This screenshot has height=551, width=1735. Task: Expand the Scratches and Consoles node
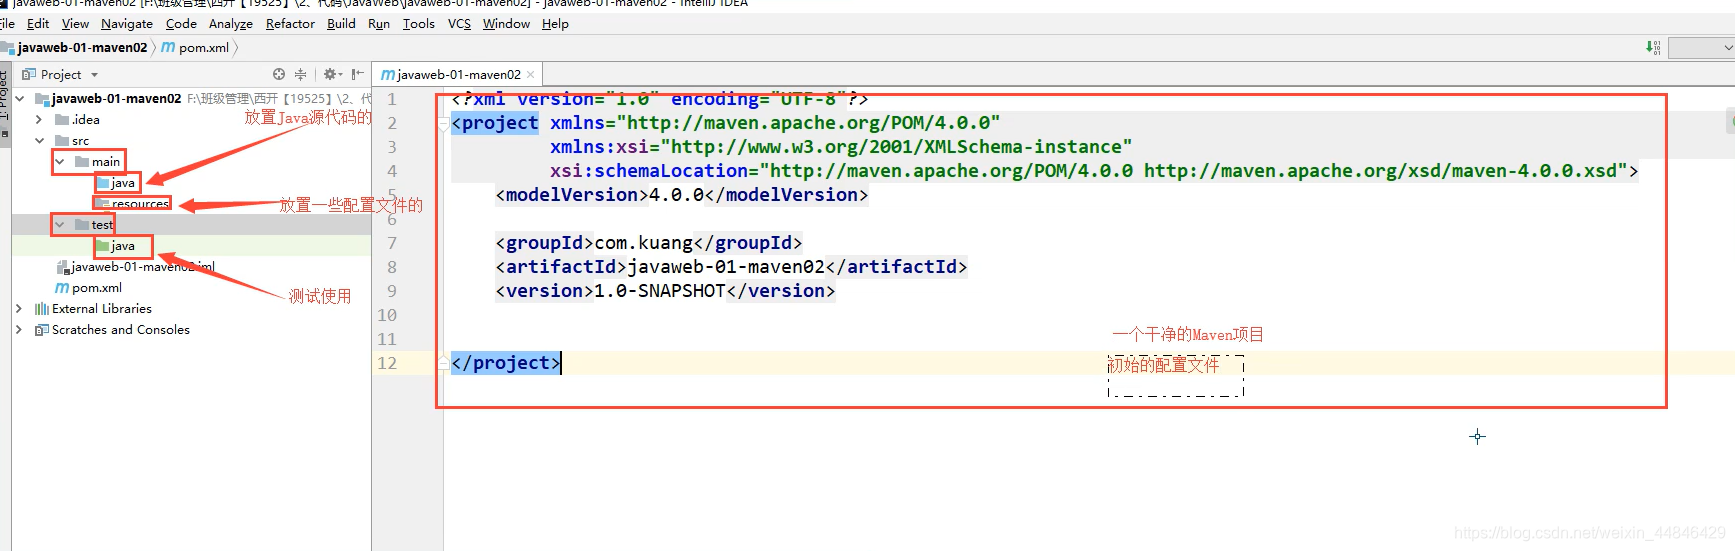[x=18, y=329]
